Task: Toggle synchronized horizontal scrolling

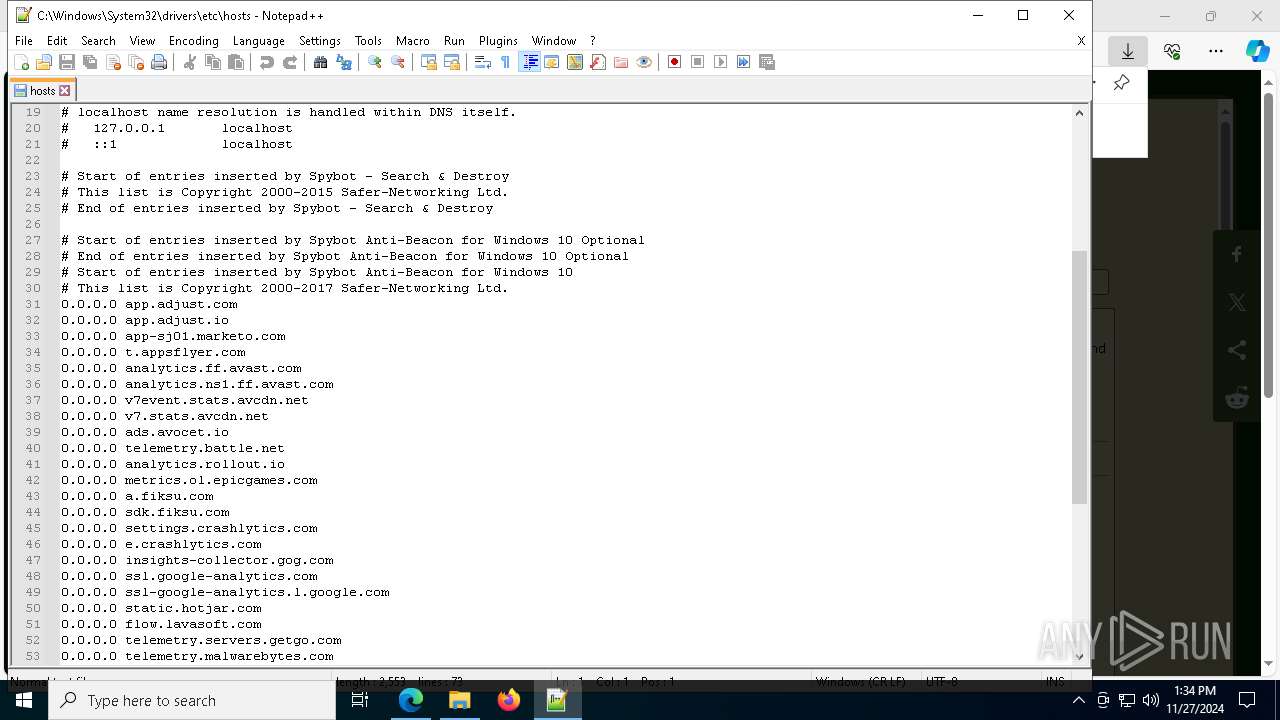Action: (452, 62)
